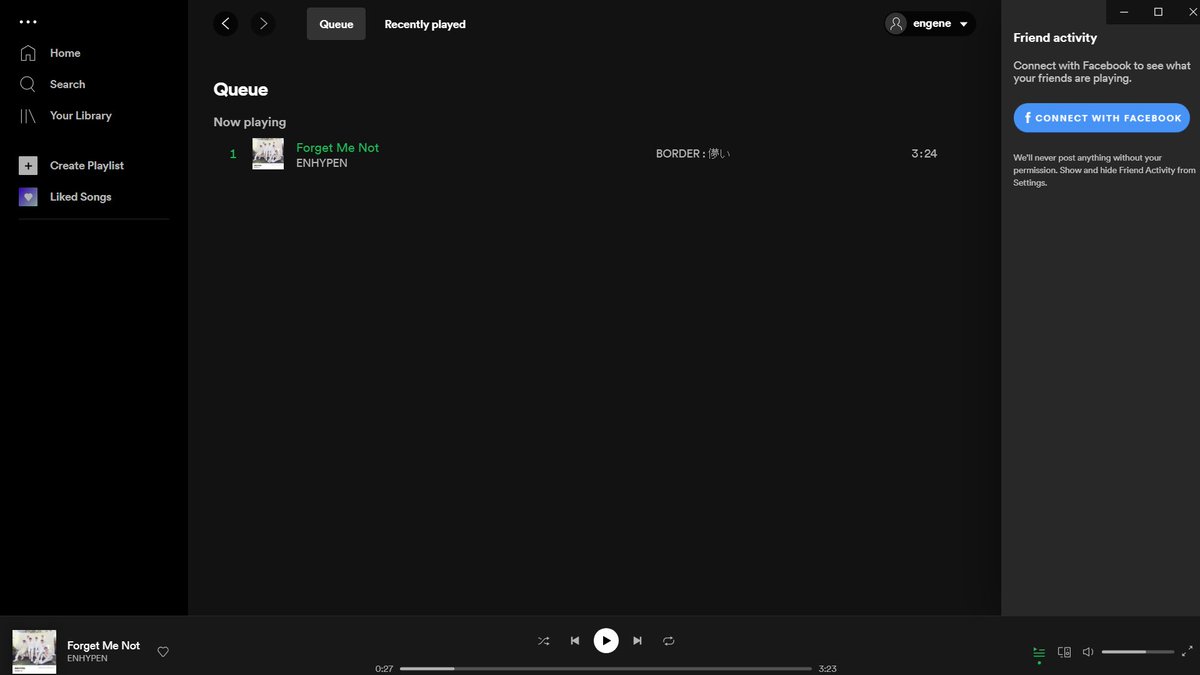The width and height of the screenshot is (1200, 675).
Task: Click the engene profile avatar icon
Action: tap(896, 24)
